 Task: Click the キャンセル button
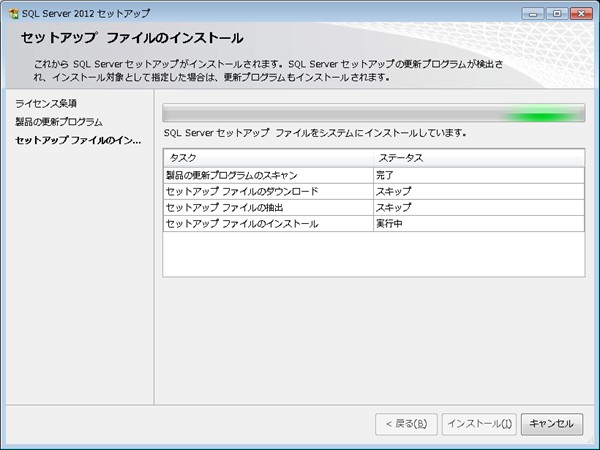[552, 424]
